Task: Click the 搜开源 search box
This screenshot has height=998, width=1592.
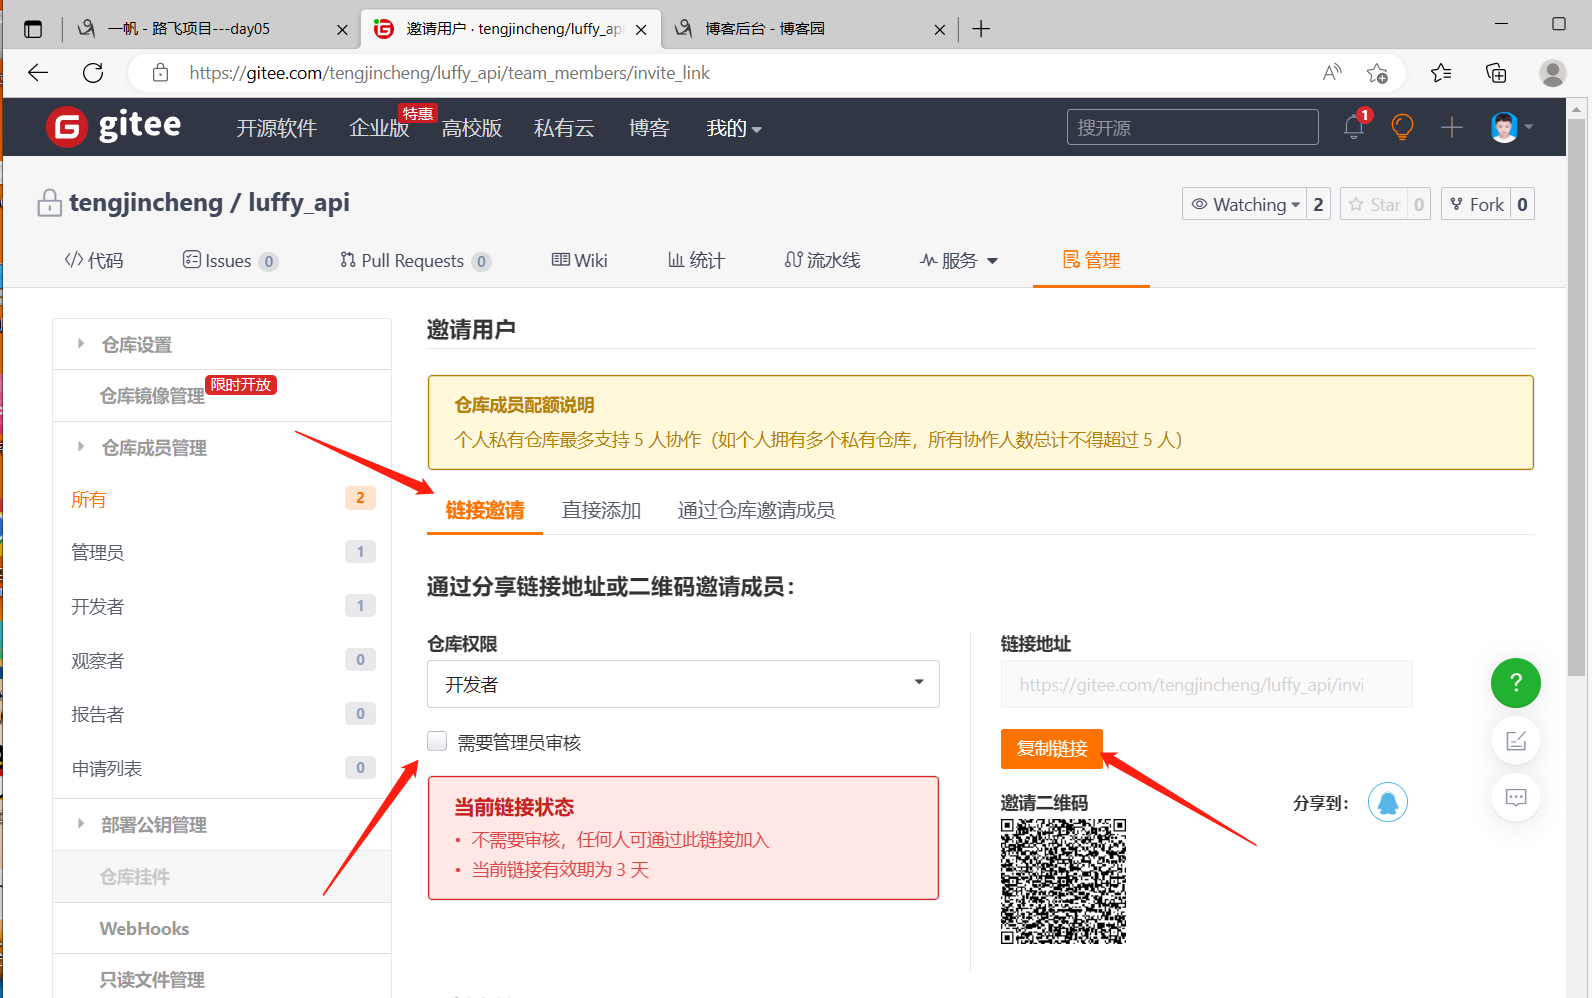Action: click(1192, 127)
